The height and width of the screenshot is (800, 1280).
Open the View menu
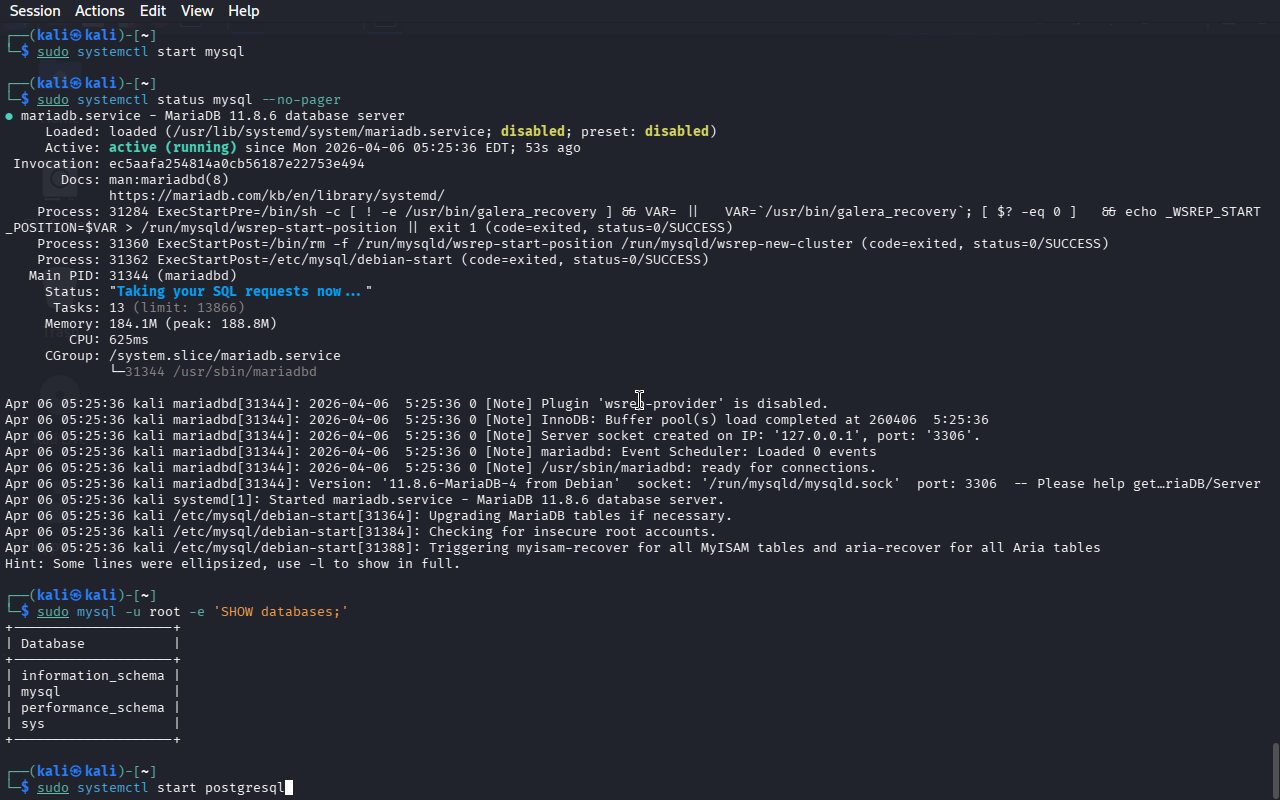click(197, 11)
